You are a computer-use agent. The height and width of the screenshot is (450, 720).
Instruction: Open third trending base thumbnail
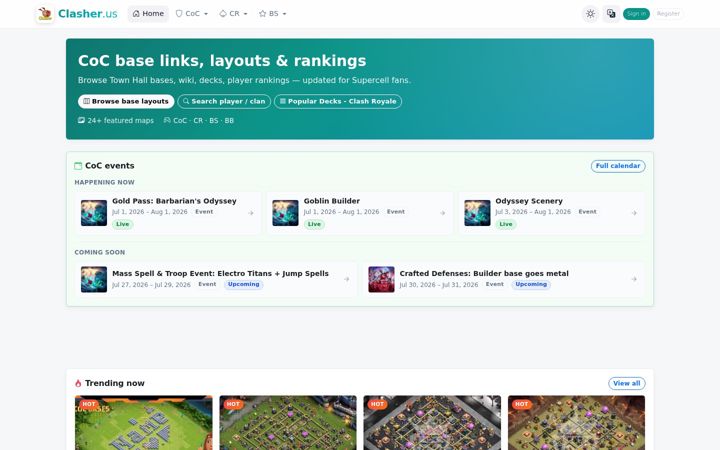click(432, 423)
